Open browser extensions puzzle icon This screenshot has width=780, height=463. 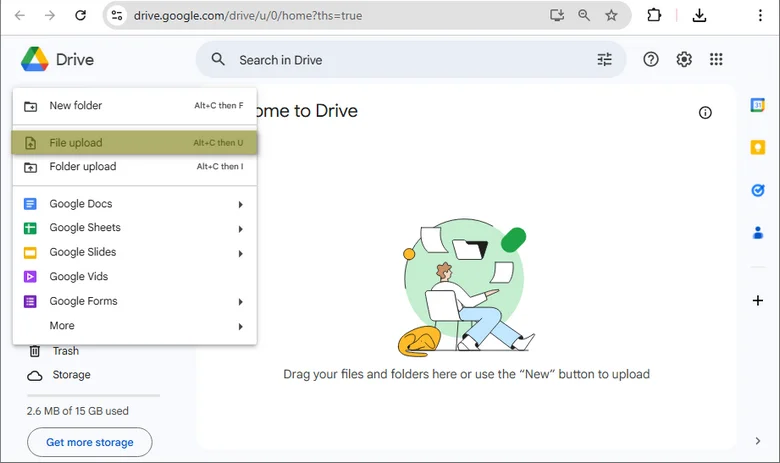coord(654,15)
